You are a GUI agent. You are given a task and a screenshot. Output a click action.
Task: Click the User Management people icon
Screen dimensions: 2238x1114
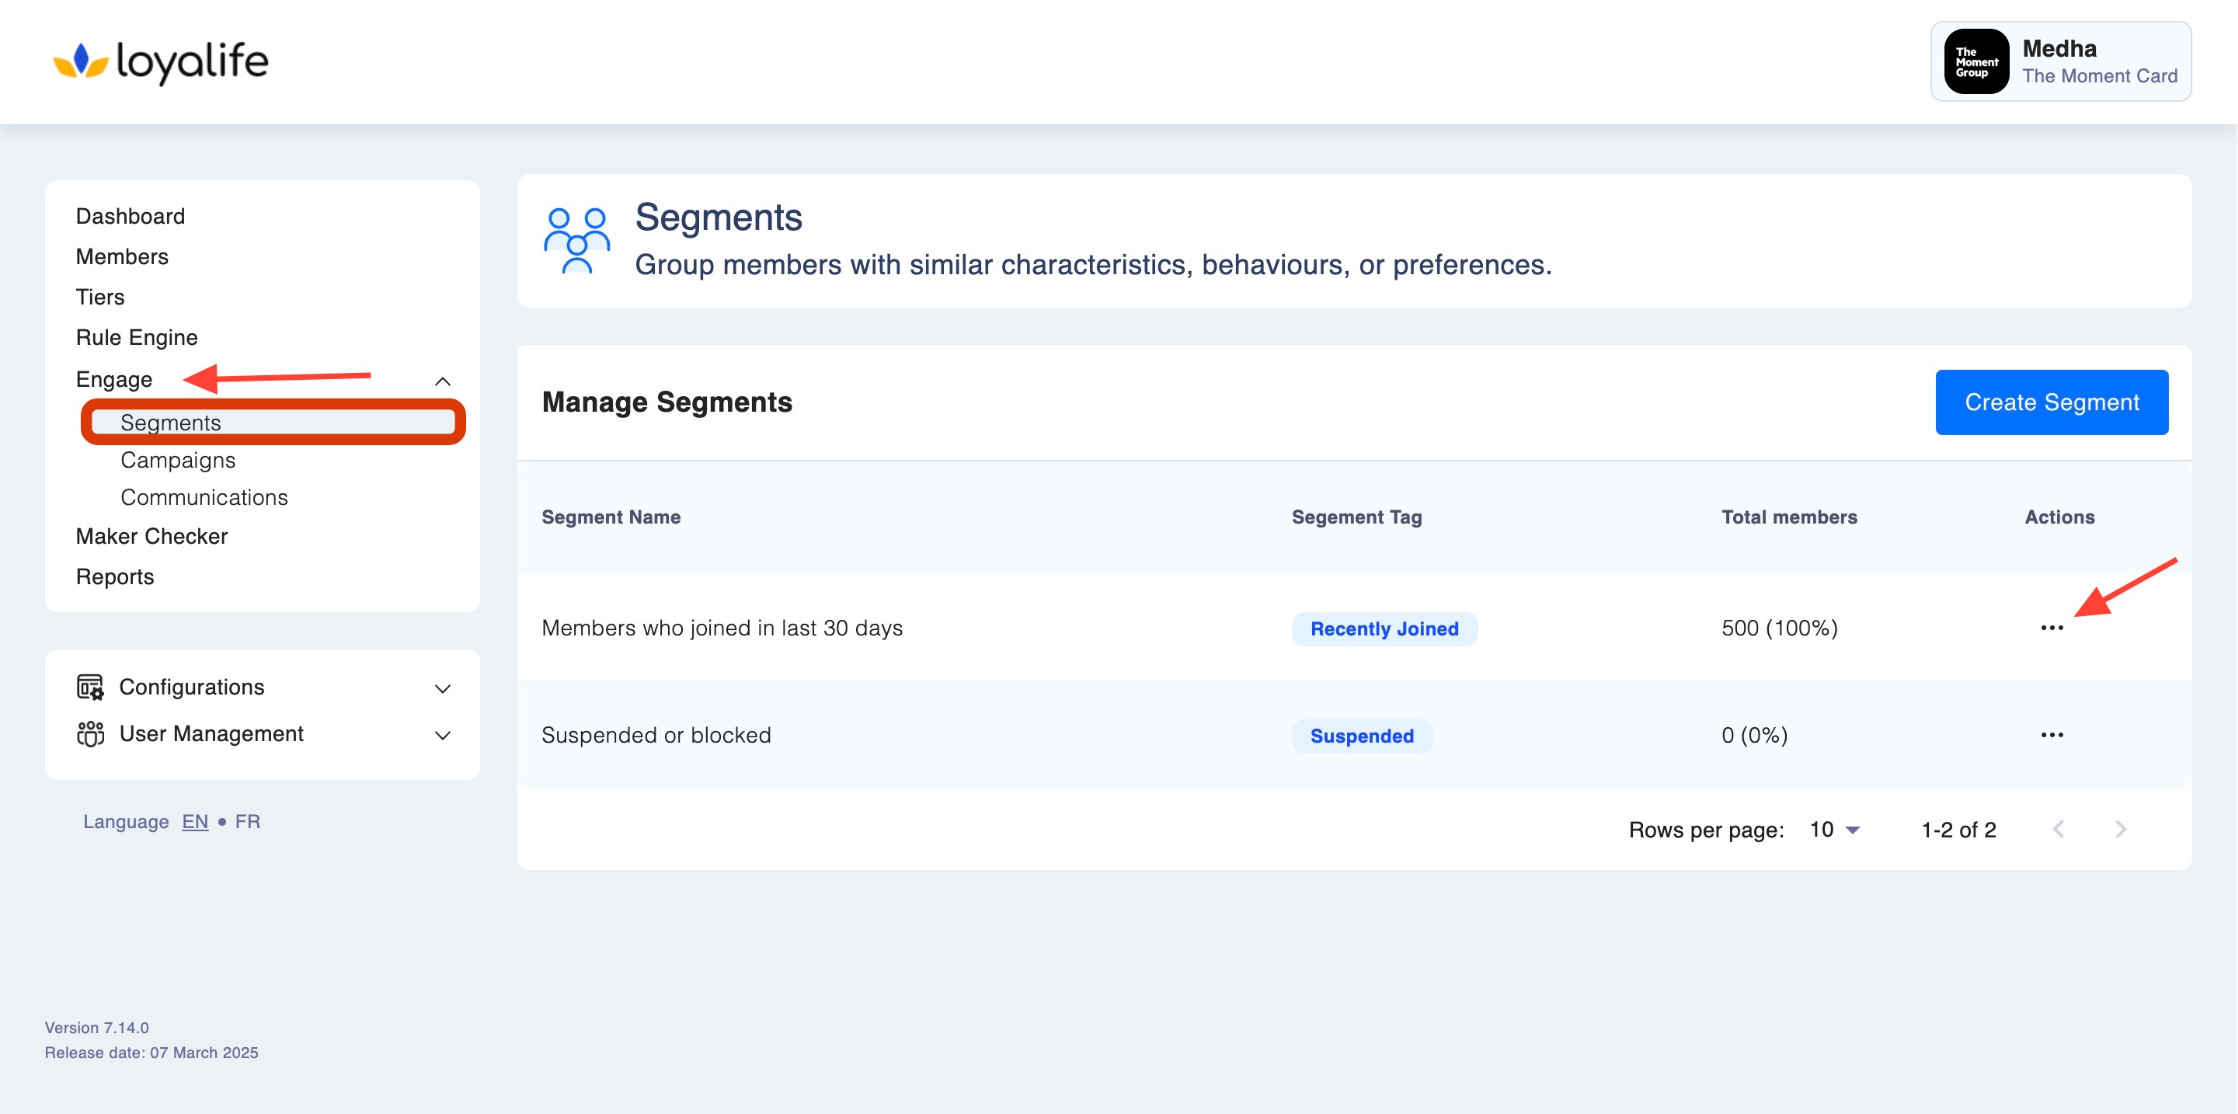pyautogui.click(x=90, y=734)
